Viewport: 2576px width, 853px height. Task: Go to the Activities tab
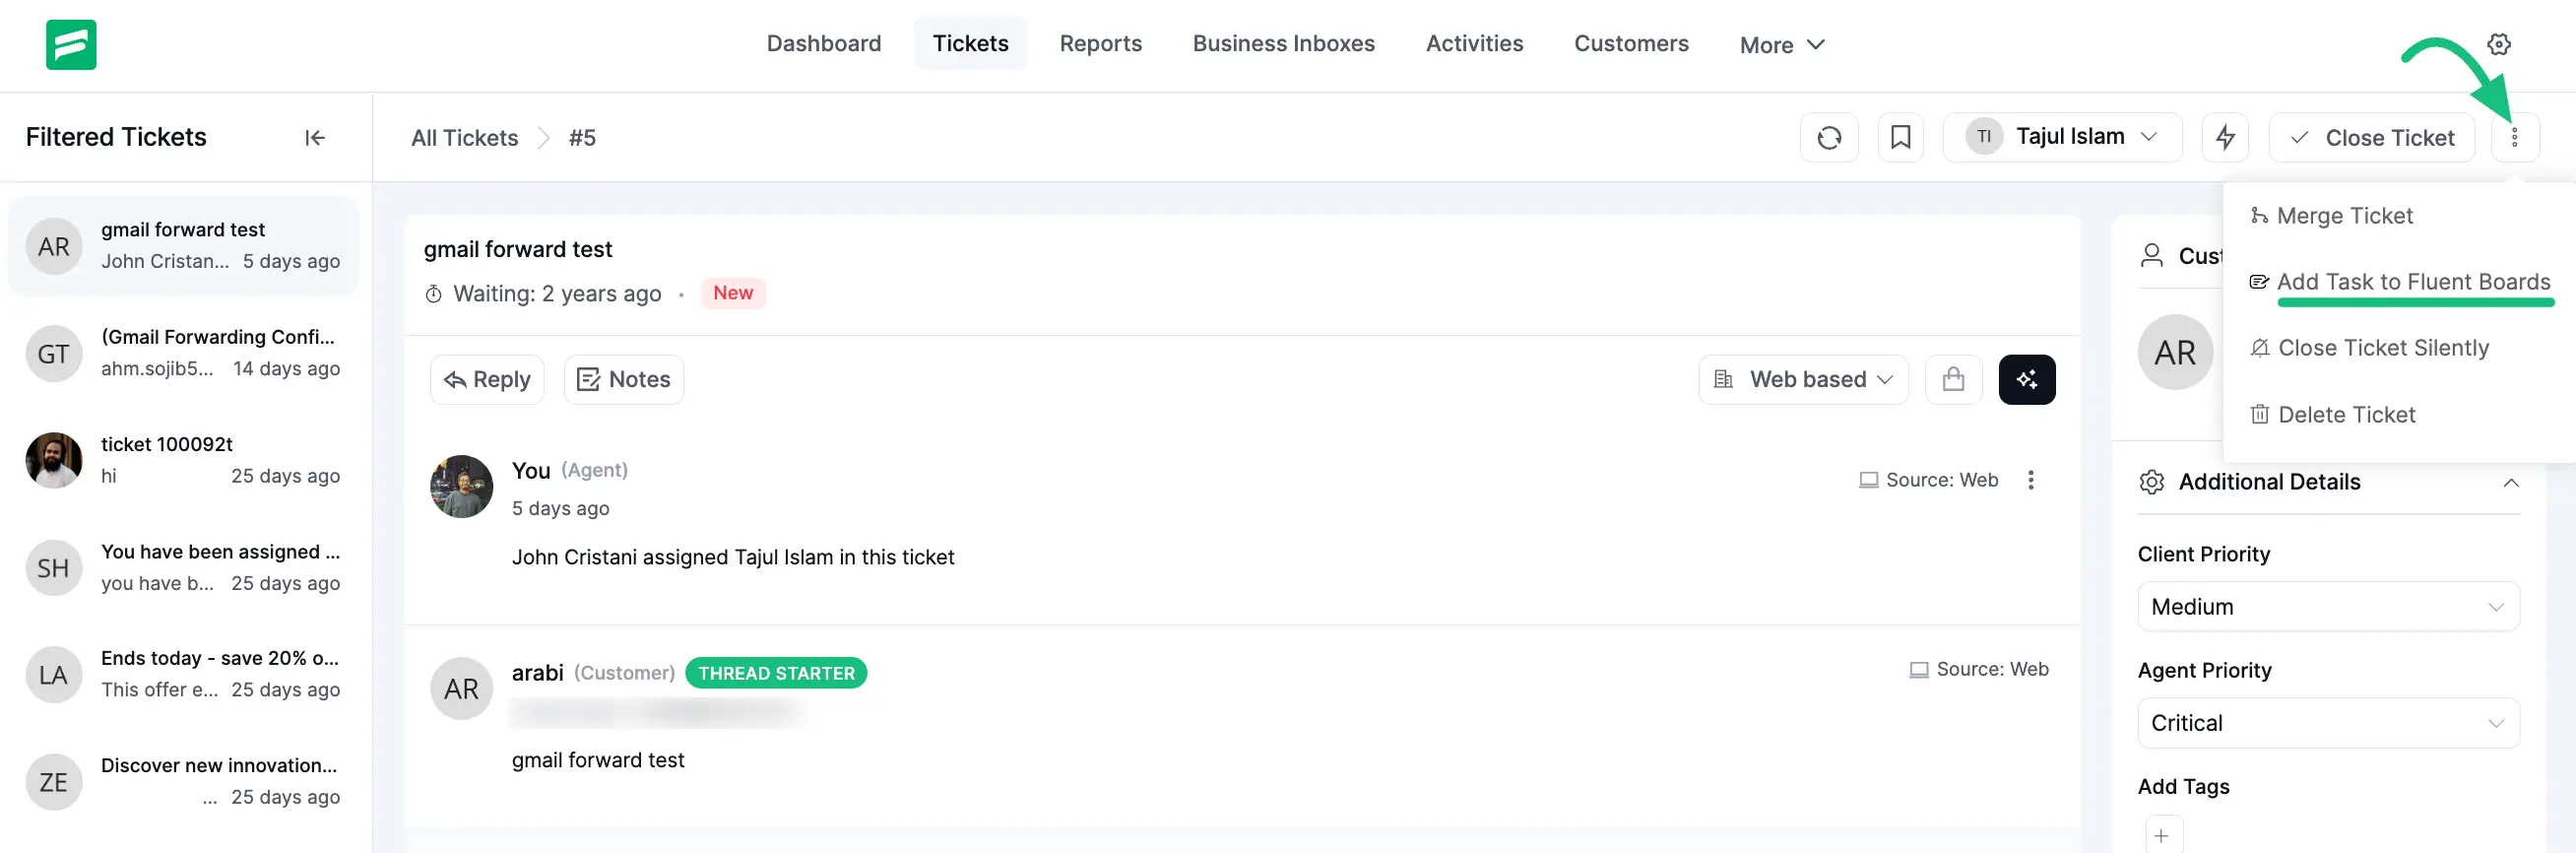[1474, 44]
